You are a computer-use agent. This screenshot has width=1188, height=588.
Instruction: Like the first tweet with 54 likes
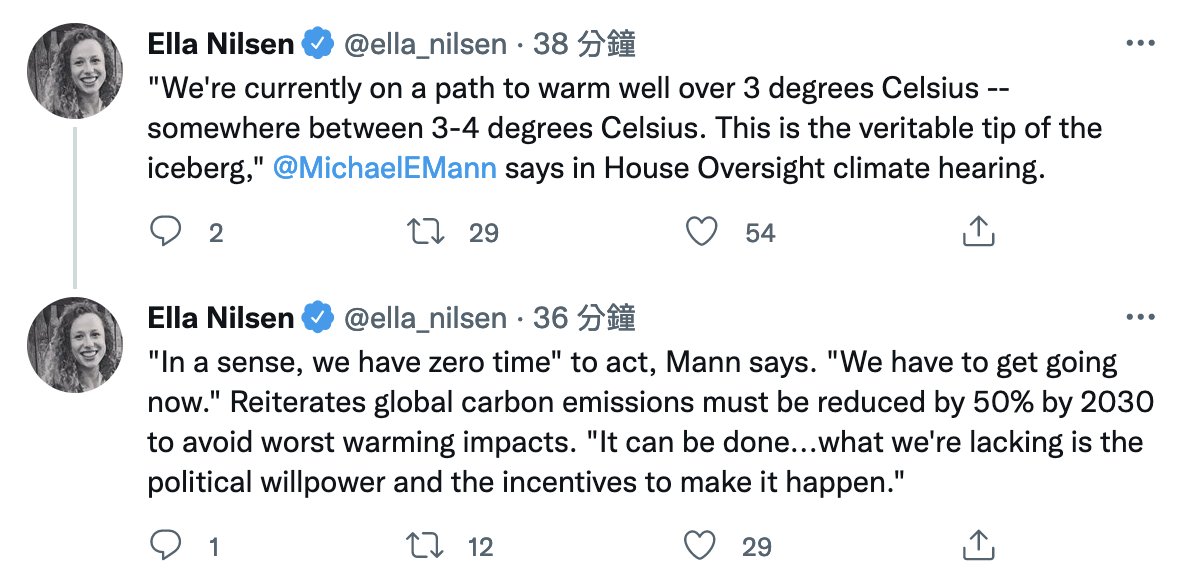(701, 232)
